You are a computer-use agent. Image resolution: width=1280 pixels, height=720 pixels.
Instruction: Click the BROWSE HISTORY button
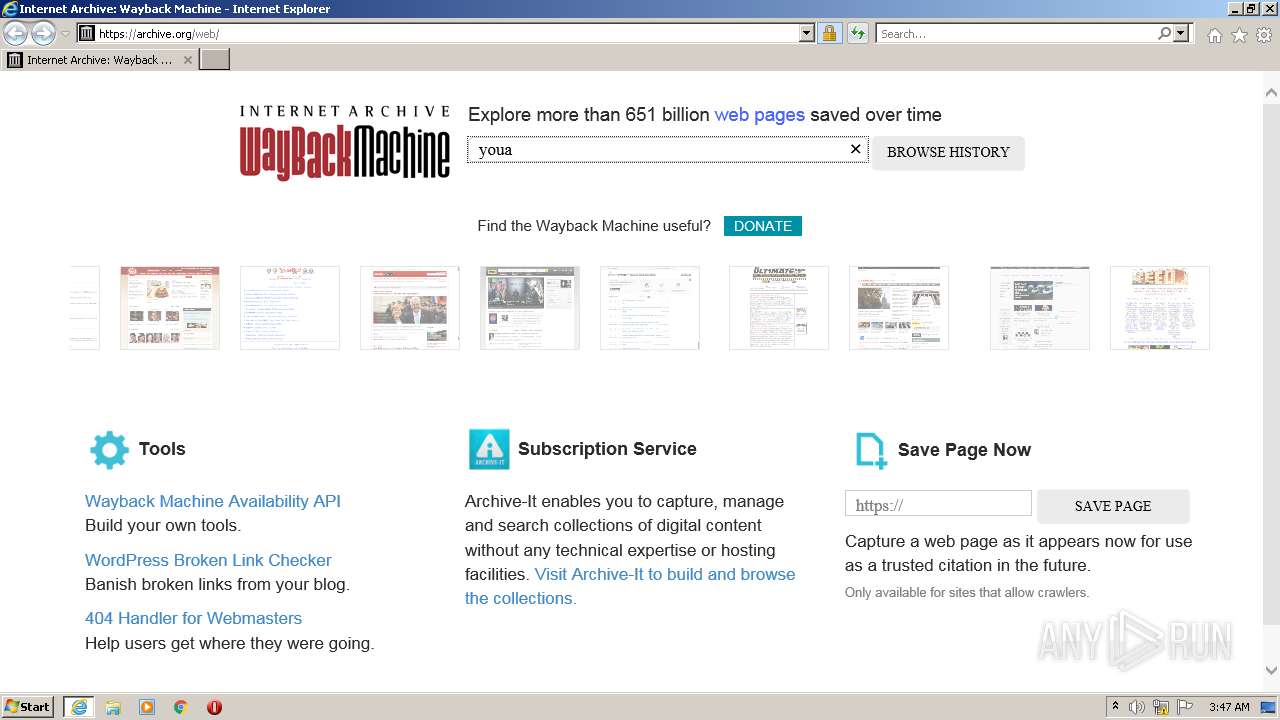(948, 152)
